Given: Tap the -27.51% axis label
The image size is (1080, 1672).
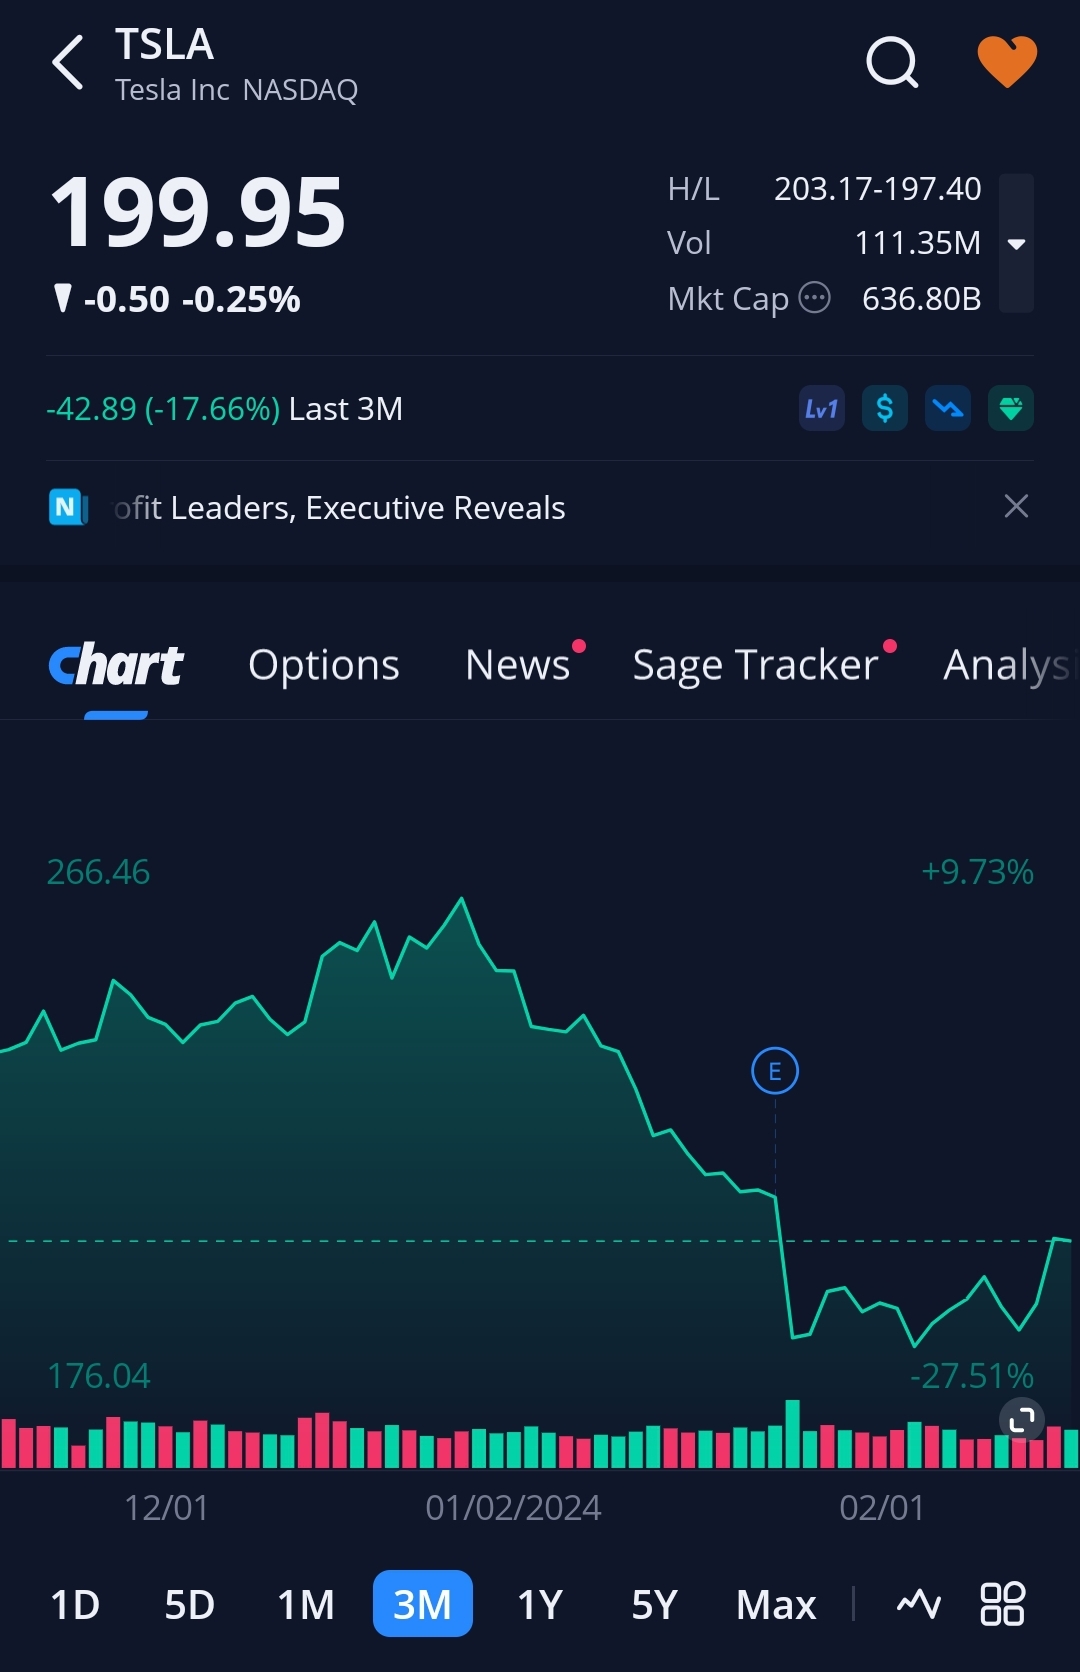Looking at the screenshot, I should [971, 1376].
